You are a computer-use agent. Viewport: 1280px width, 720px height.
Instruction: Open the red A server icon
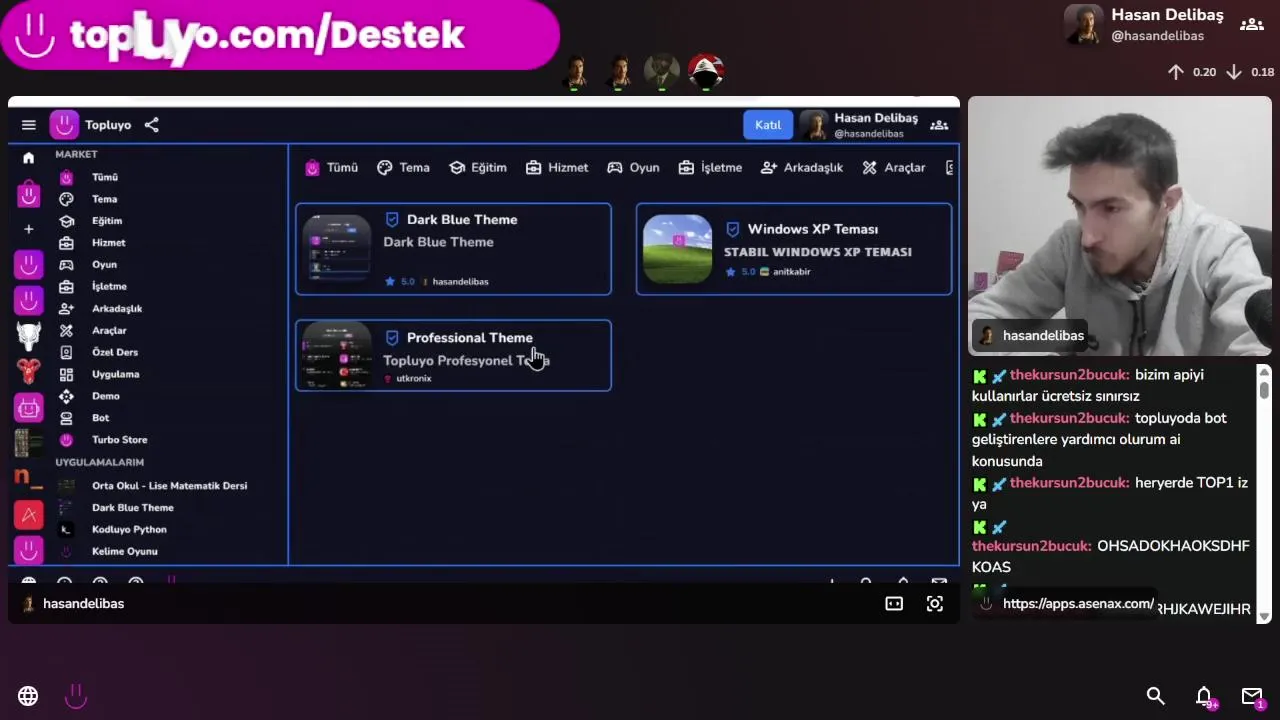coord(29,514)
